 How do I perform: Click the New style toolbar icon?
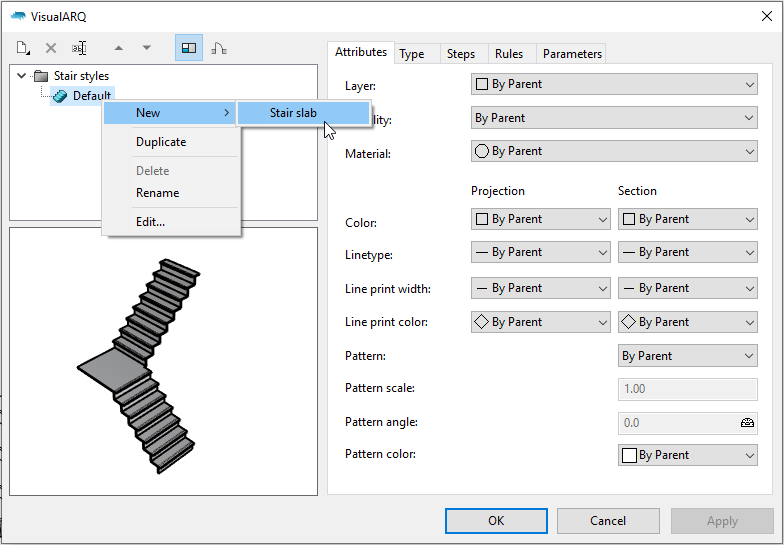[x=23, y=48]
